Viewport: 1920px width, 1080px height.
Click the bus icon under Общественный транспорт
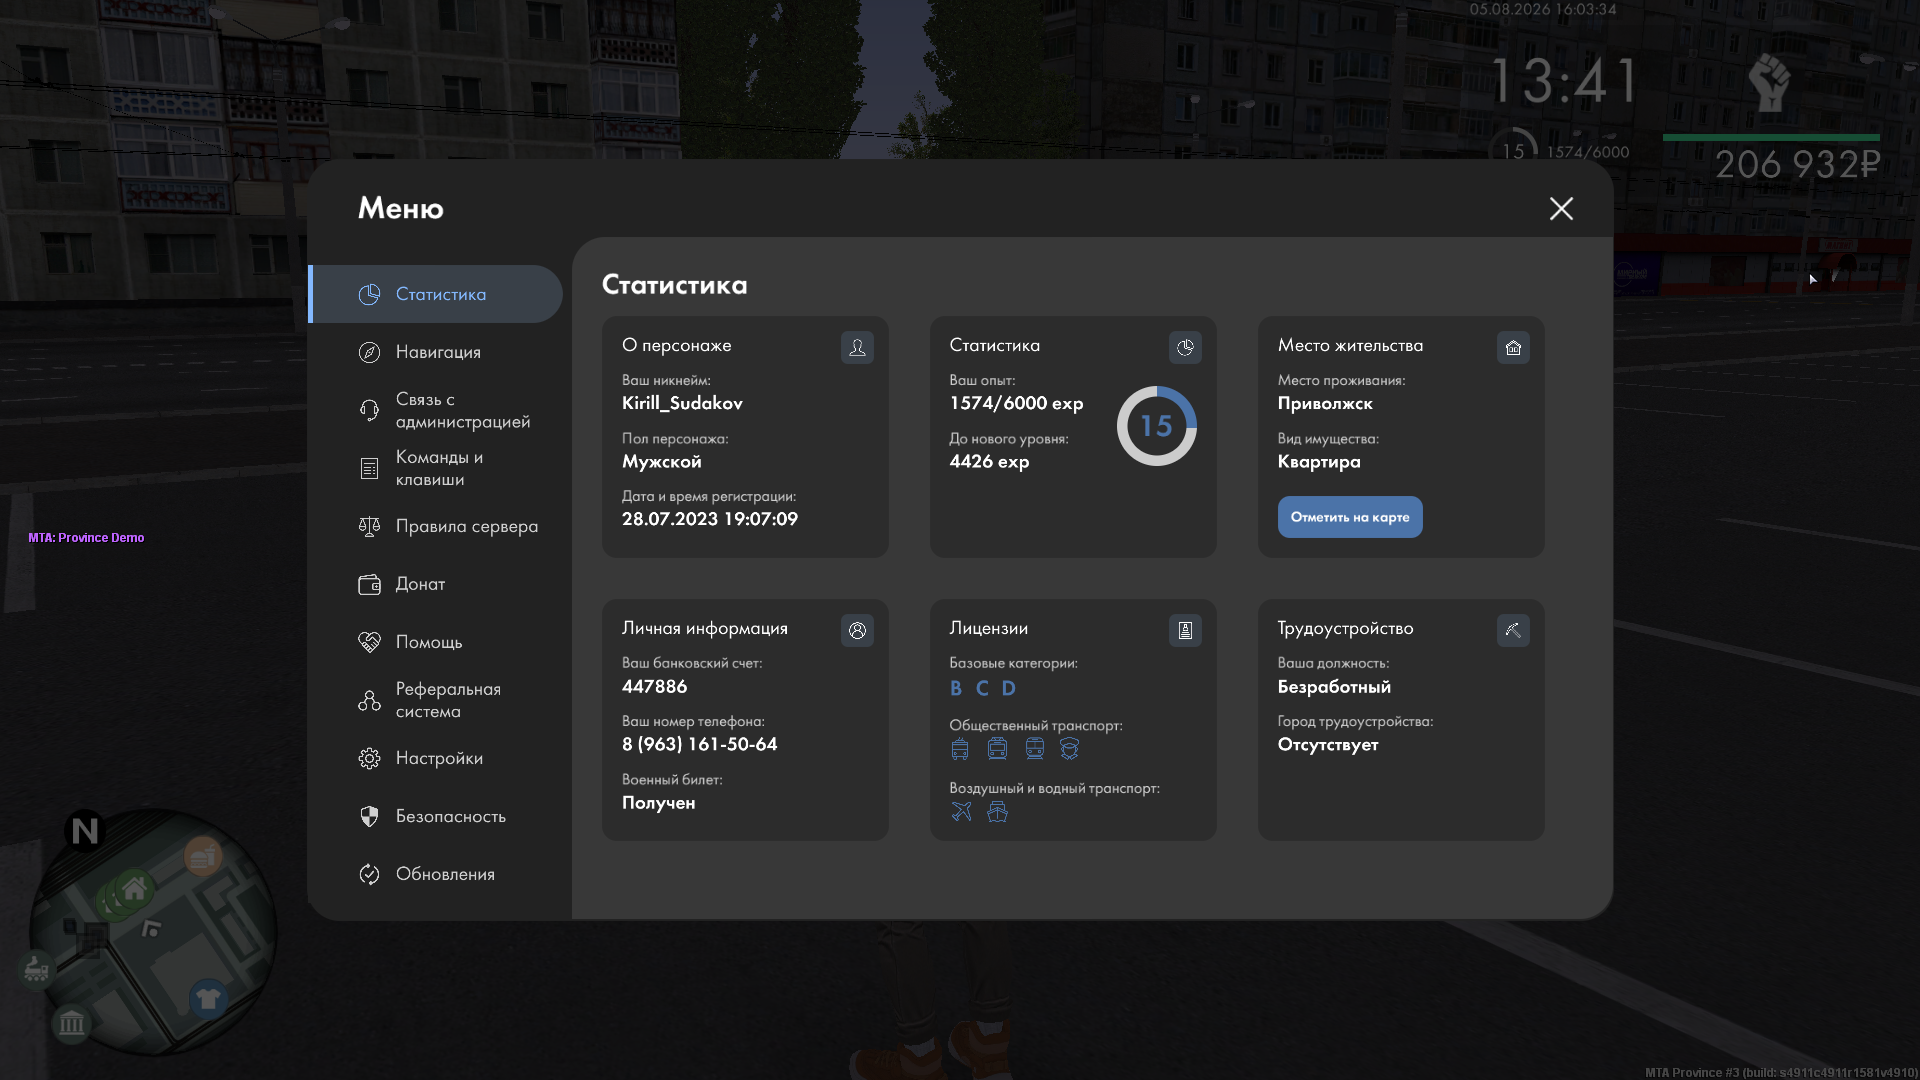(960, 749)
